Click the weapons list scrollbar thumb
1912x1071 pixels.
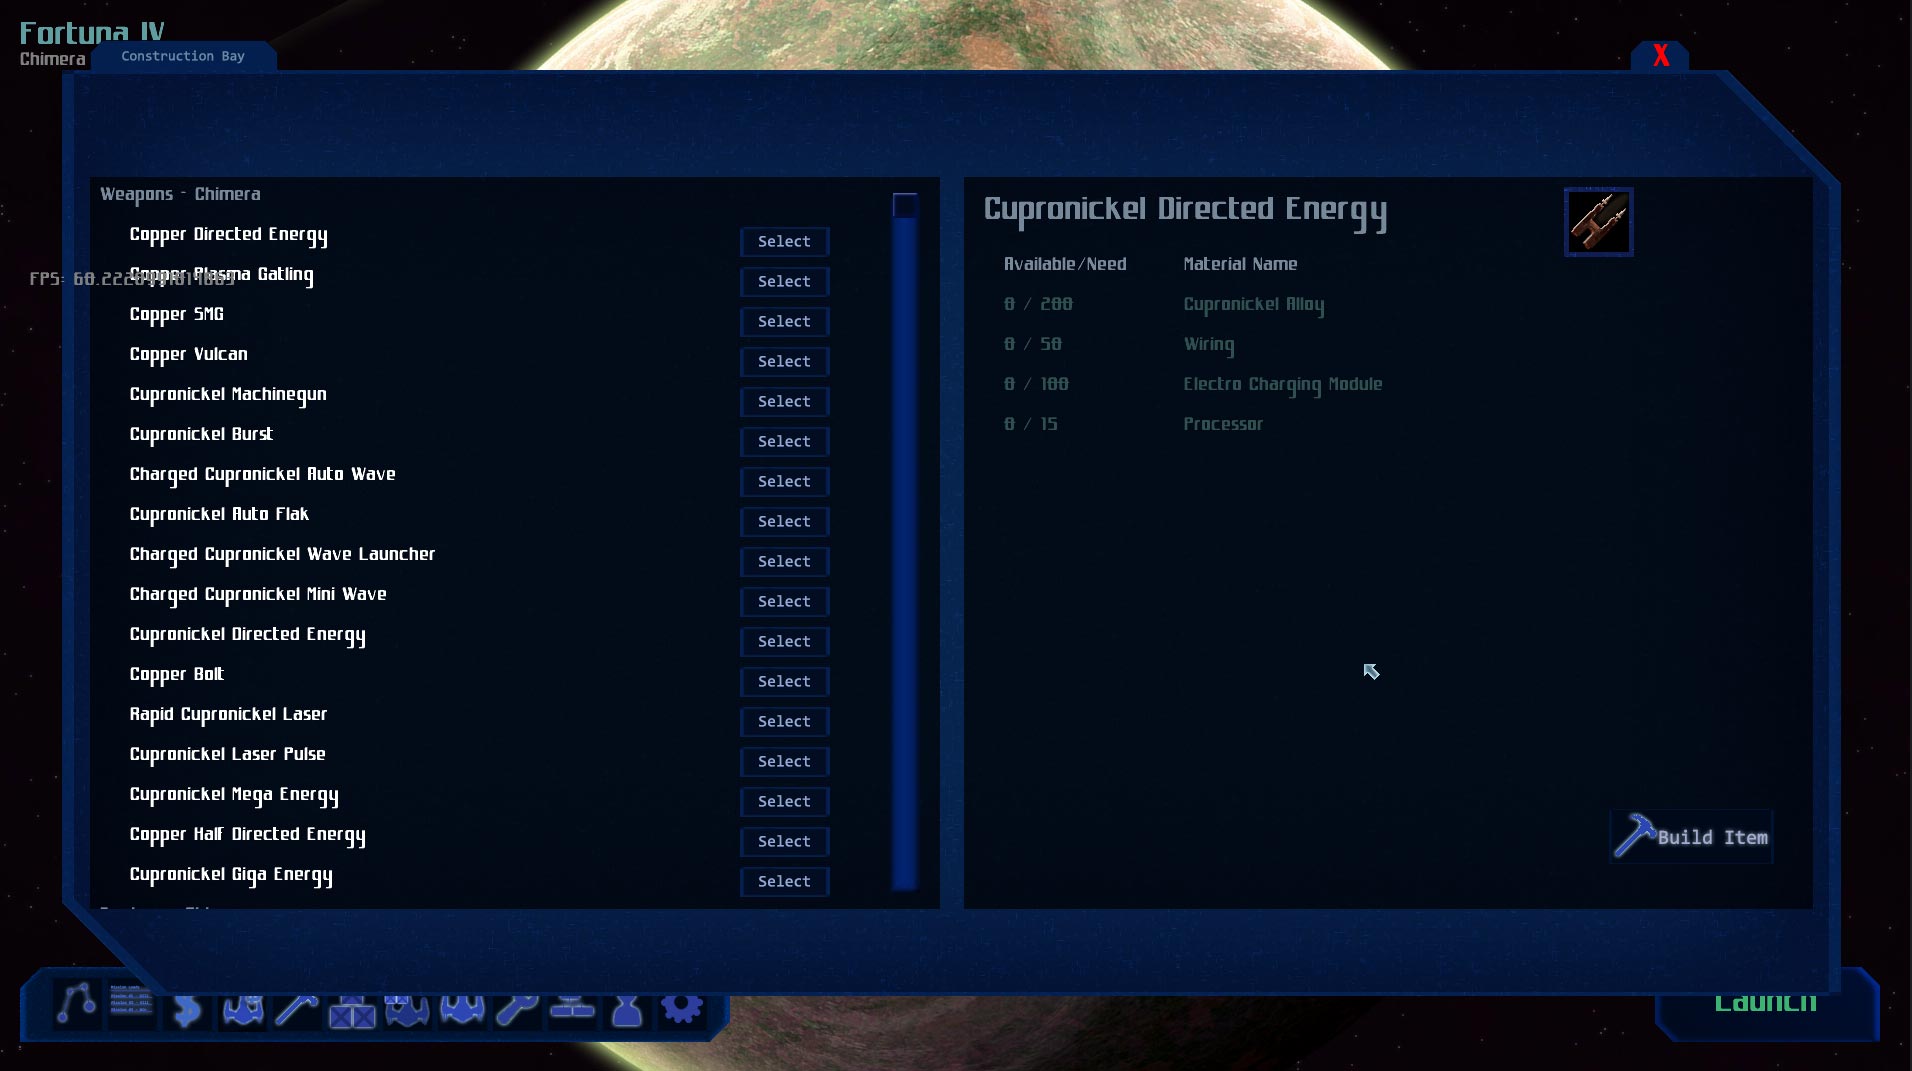(x=905, y=206)
